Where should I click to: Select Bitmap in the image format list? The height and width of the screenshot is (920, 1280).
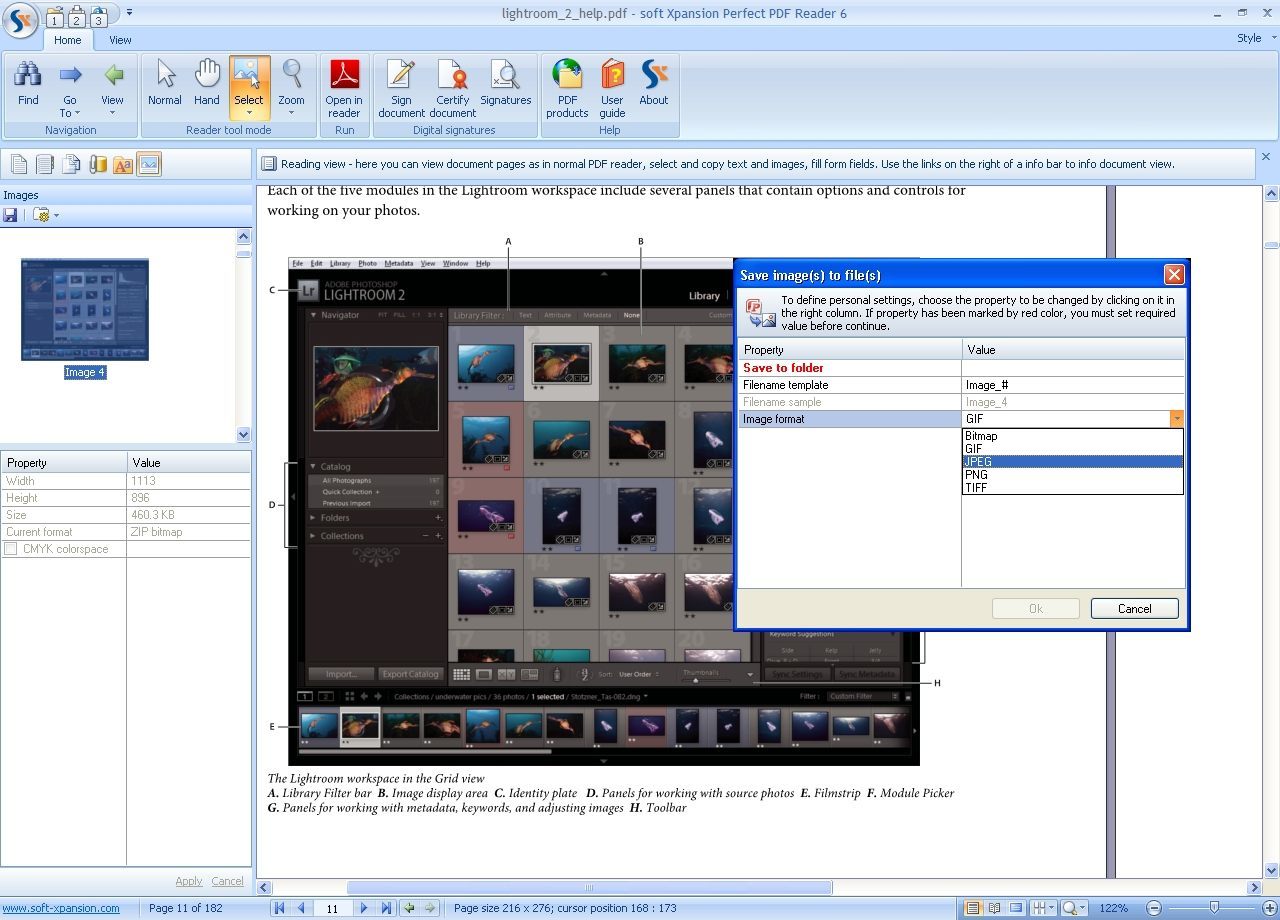(x=1072, y=436)
